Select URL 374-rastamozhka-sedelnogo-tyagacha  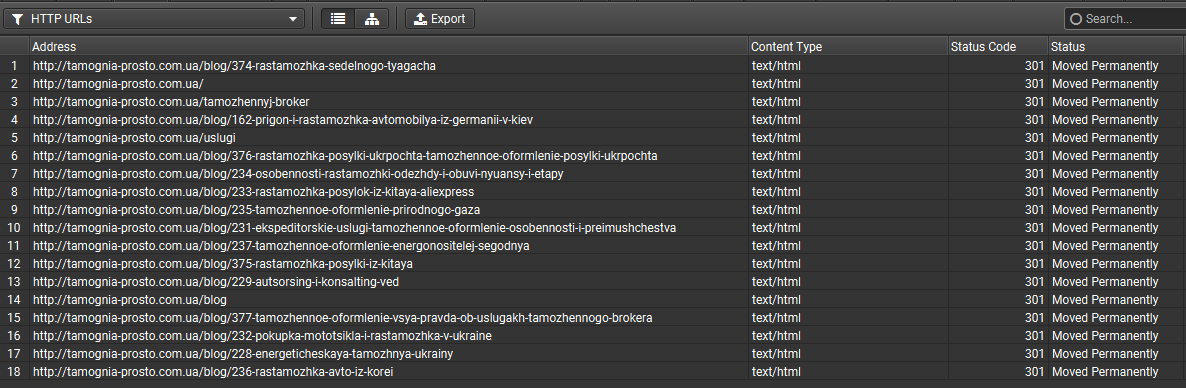pyautogui.click(x=234, y=66)
